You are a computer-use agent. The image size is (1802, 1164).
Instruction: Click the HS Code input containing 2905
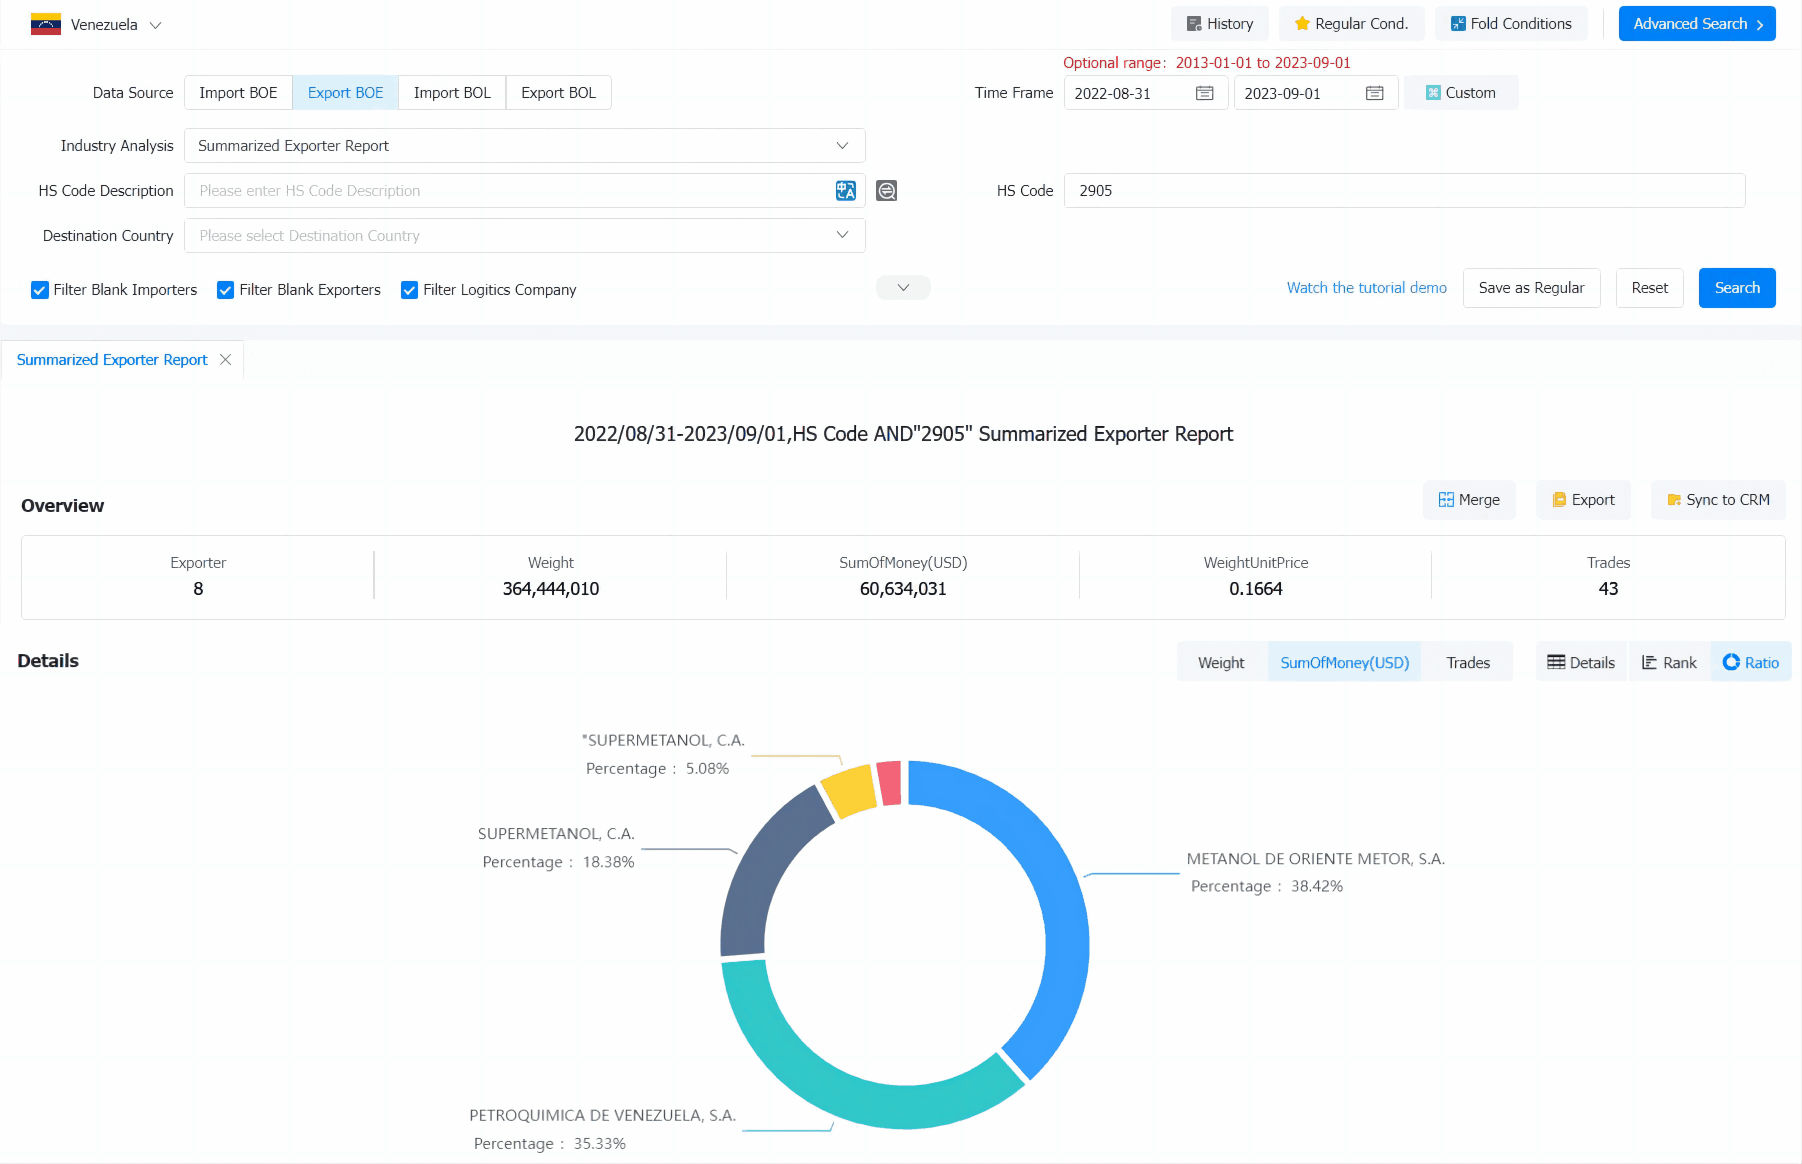[x=1405, y=191]
